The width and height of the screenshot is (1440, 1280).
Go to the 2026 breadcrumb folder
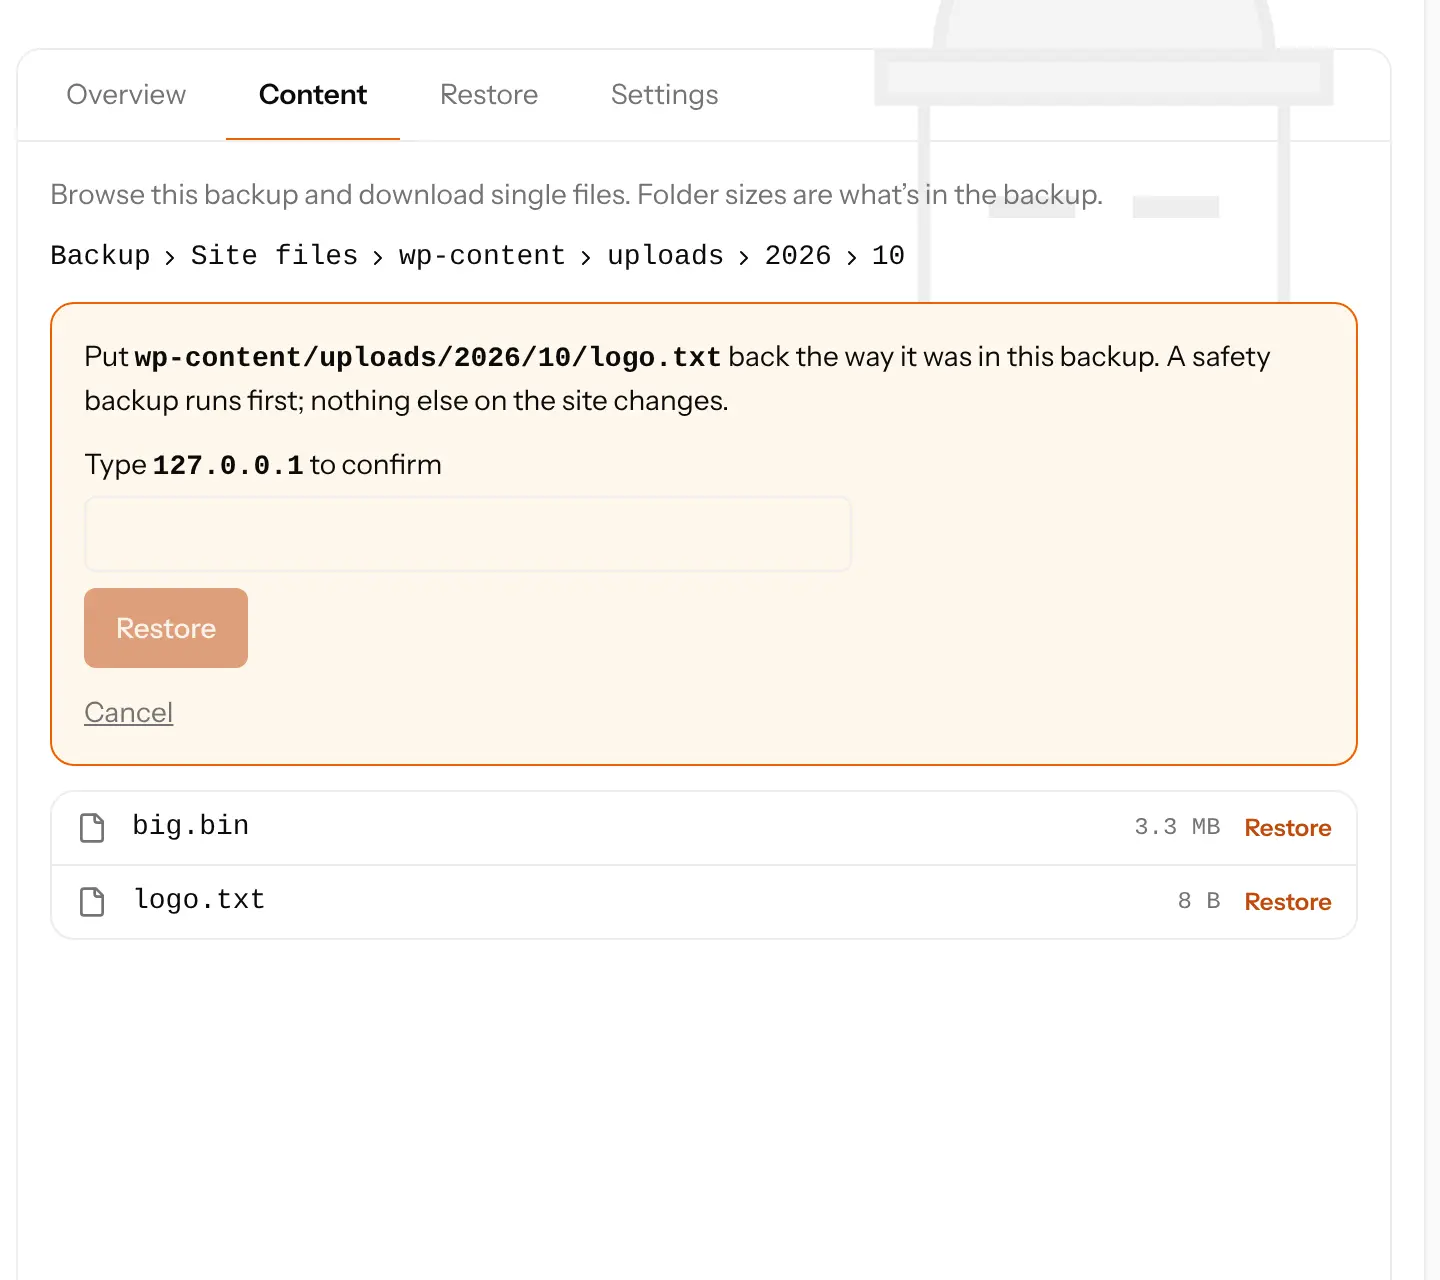coord(798,256)
